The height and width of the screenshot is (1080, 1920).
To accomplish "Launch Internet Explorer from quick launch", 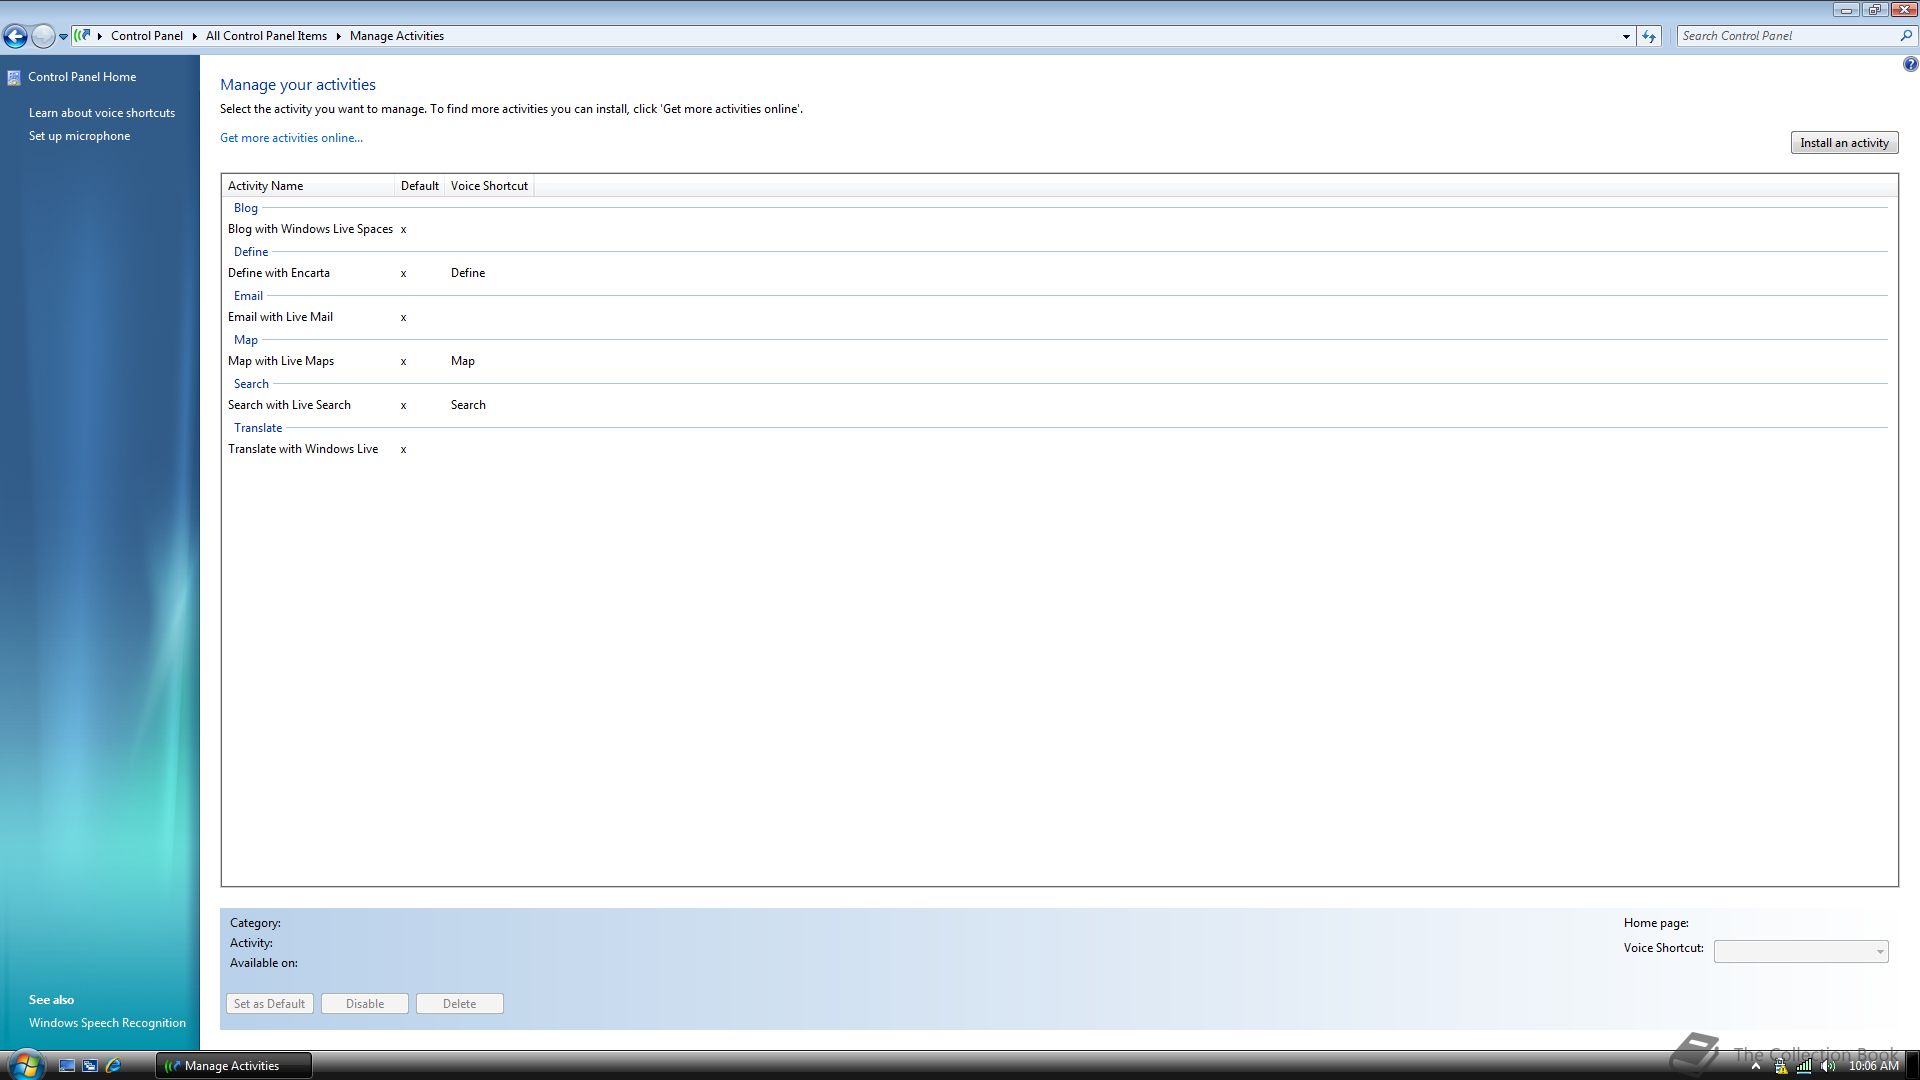I will point(113,1066).
